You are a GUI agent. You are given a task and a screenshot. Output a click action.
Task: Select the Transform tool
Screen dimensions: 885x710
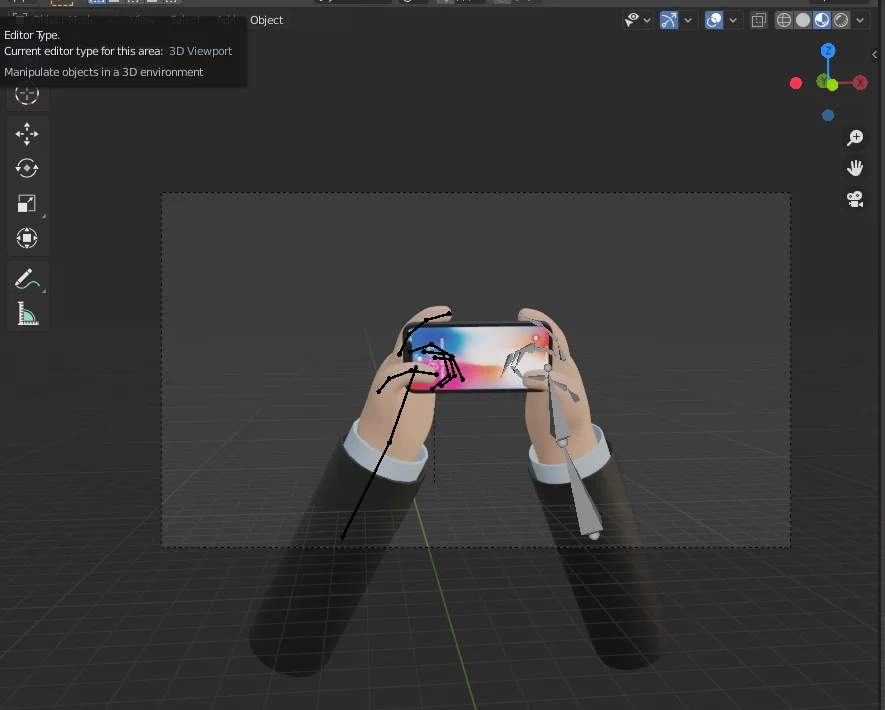[x=27, y=238]
